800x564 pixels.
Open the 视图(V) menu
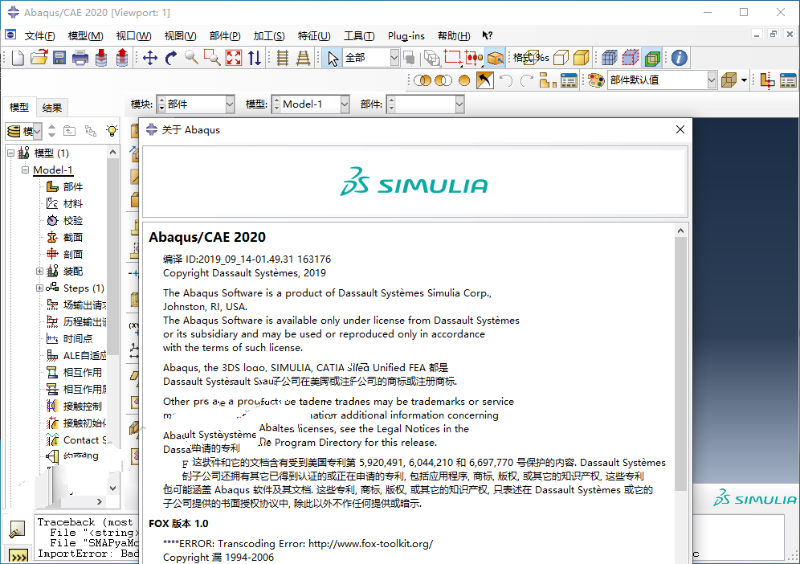pyautogui.click(x=180, y=35)
